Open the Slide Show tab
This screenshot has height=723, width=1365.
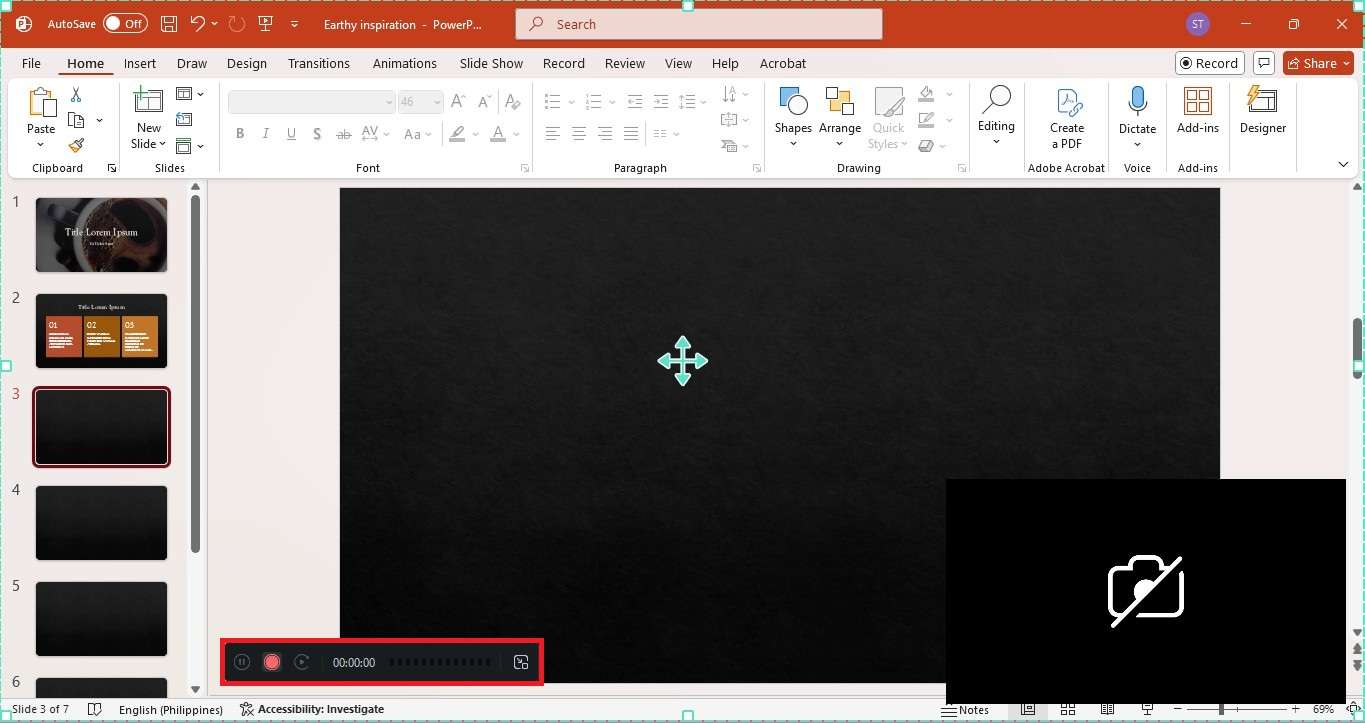coord(491,63)
